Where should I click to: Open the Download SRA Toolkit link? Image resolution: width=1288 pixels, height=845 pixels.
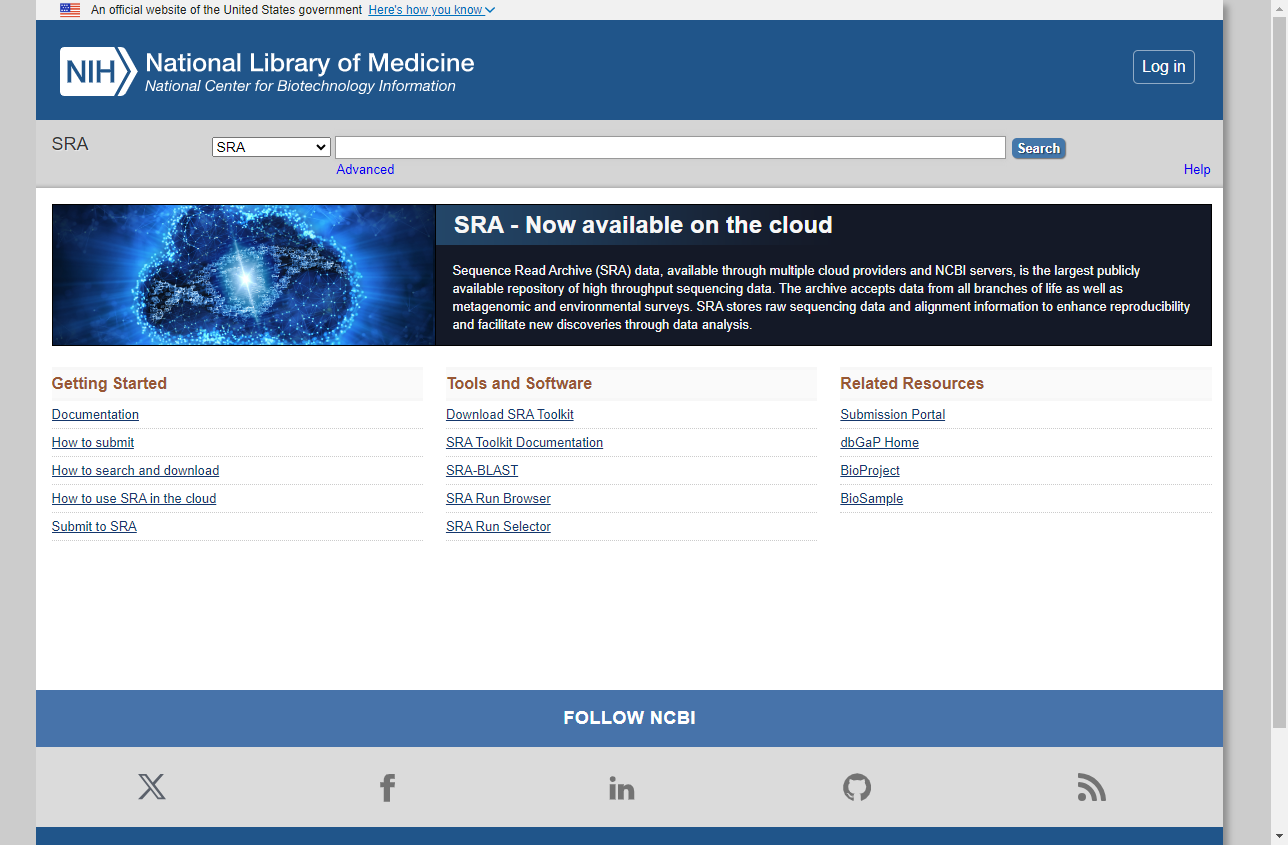click(x=510, y=414)
